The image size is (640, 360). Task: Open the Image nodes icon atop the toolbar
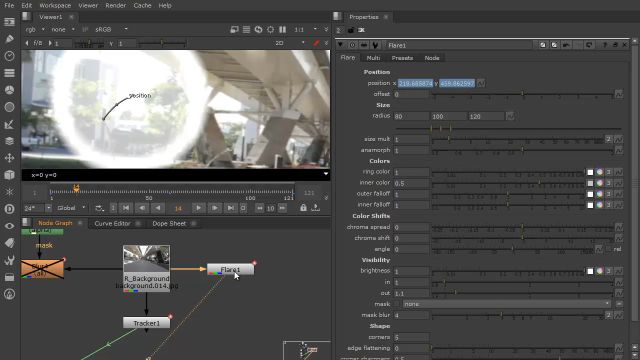[9, 22]
